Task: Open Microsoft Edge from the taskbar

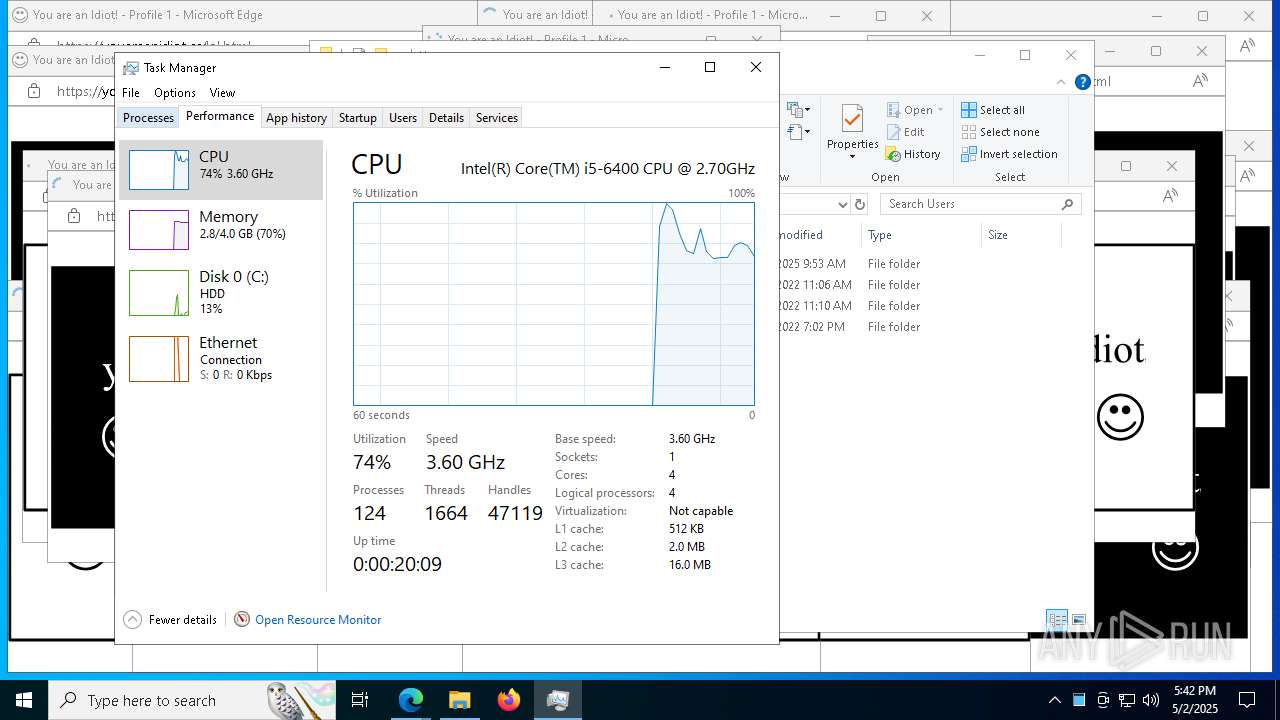Action: point(411,700)
